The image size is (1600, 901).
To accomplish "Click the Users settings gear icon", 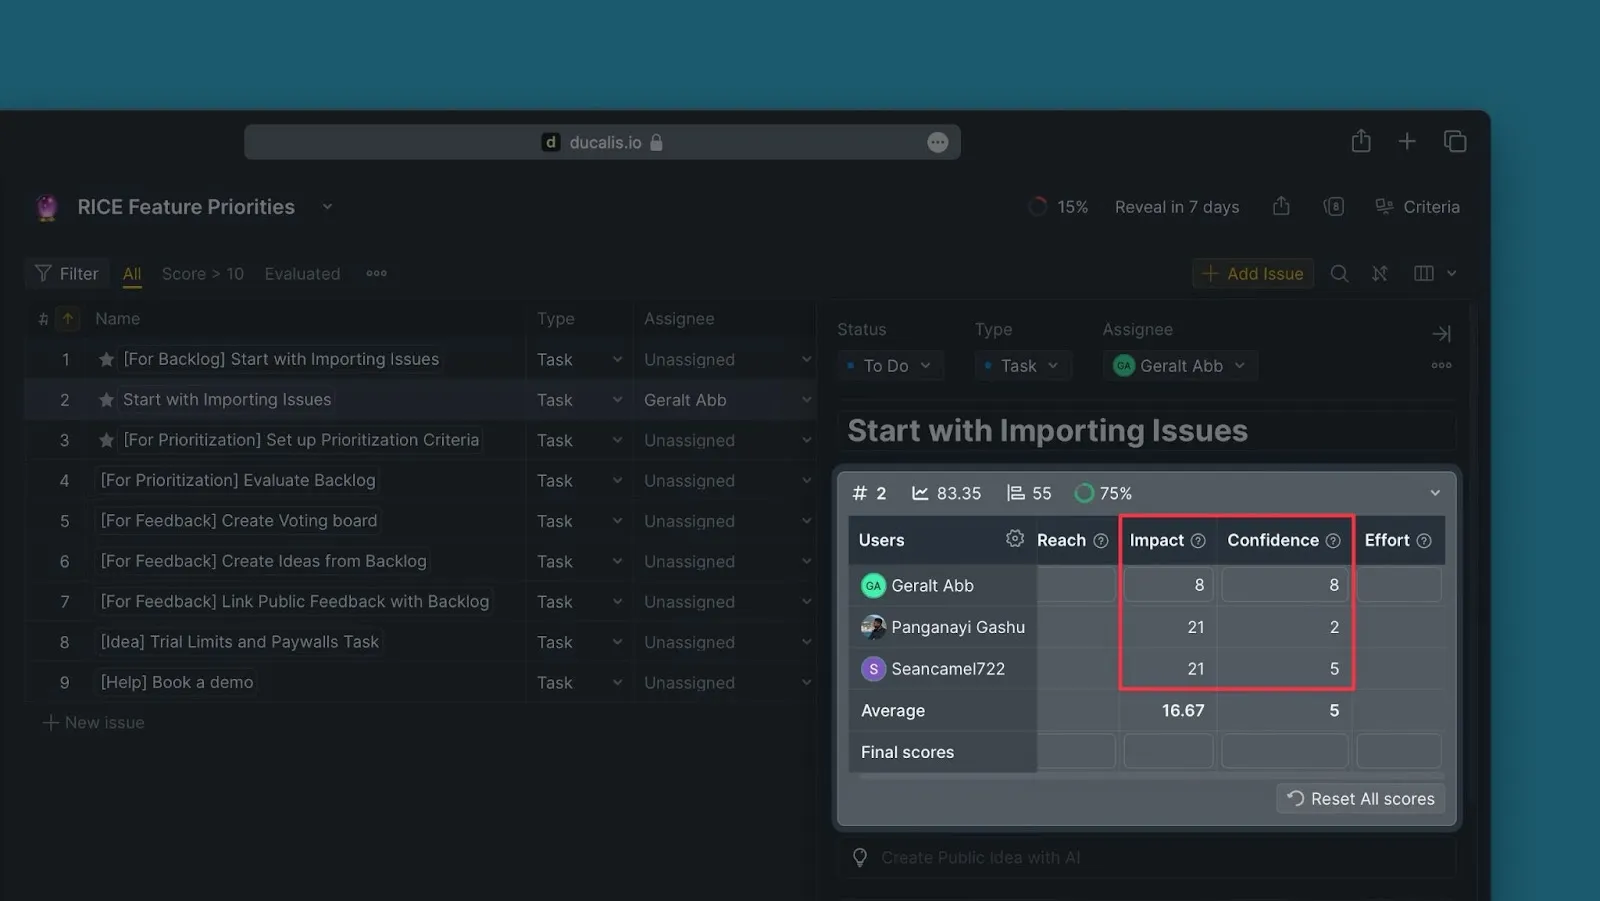I will pyautogui.click(x=1014, y=539).
